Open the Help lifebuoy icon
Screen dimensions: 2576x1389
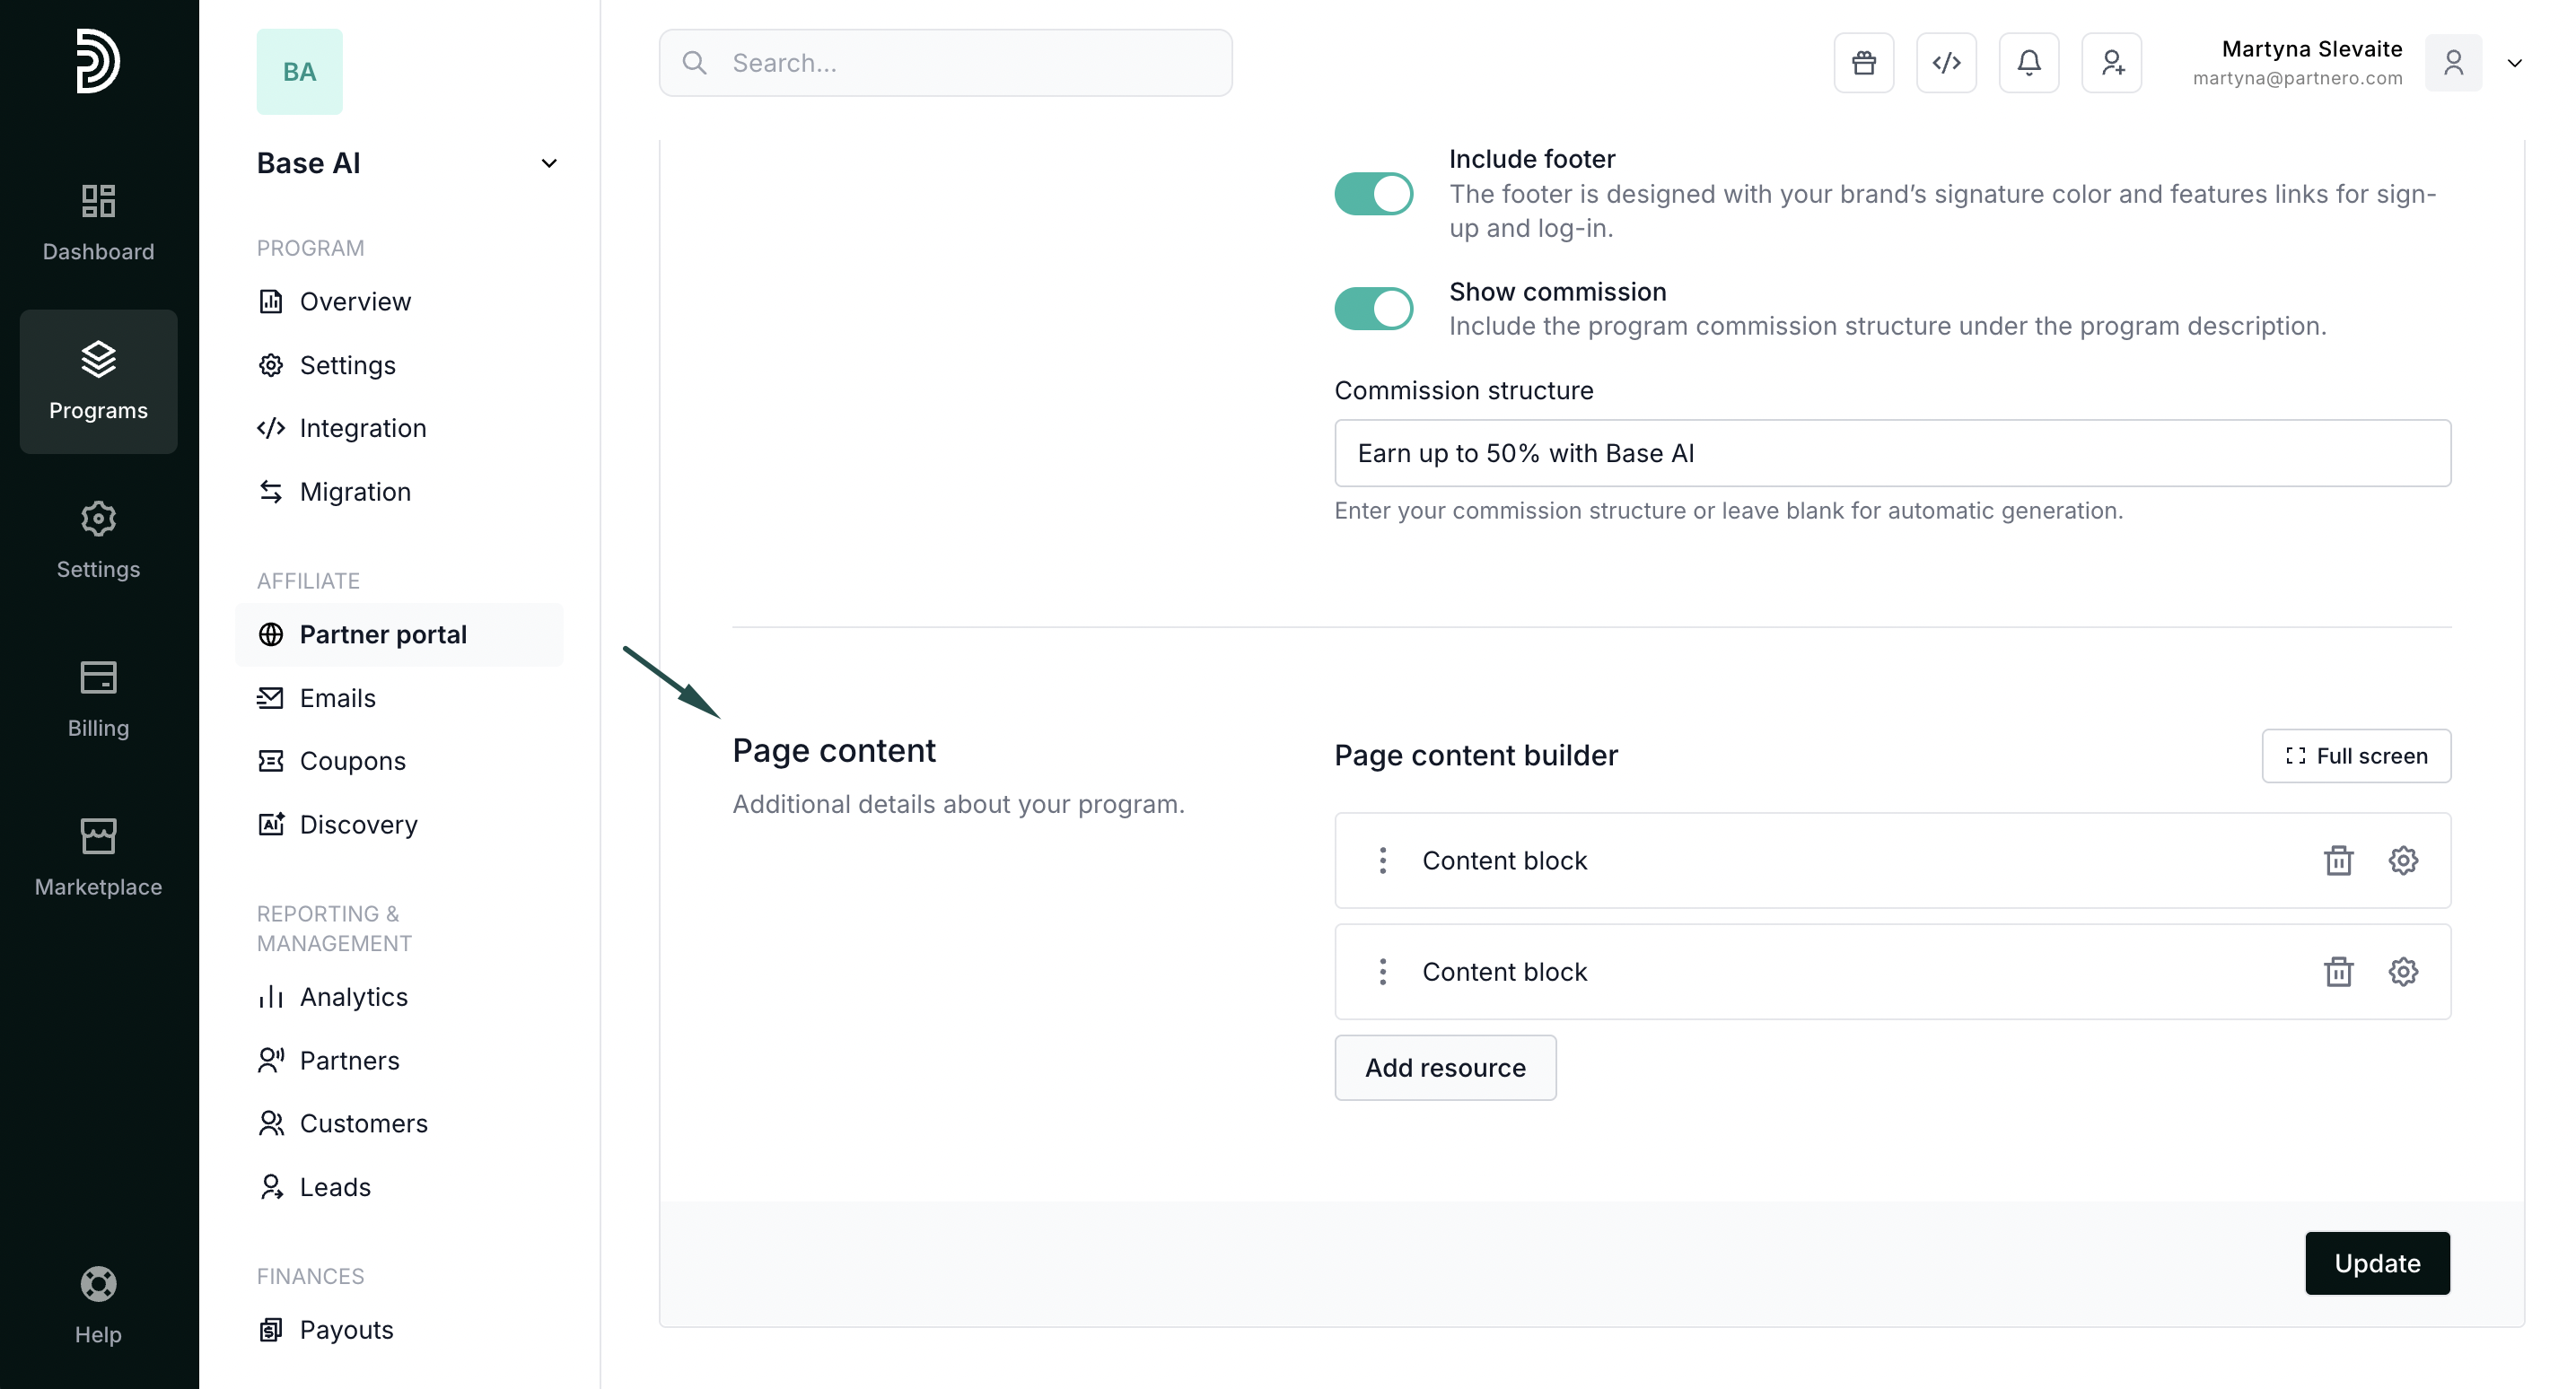pos(98,1284)
